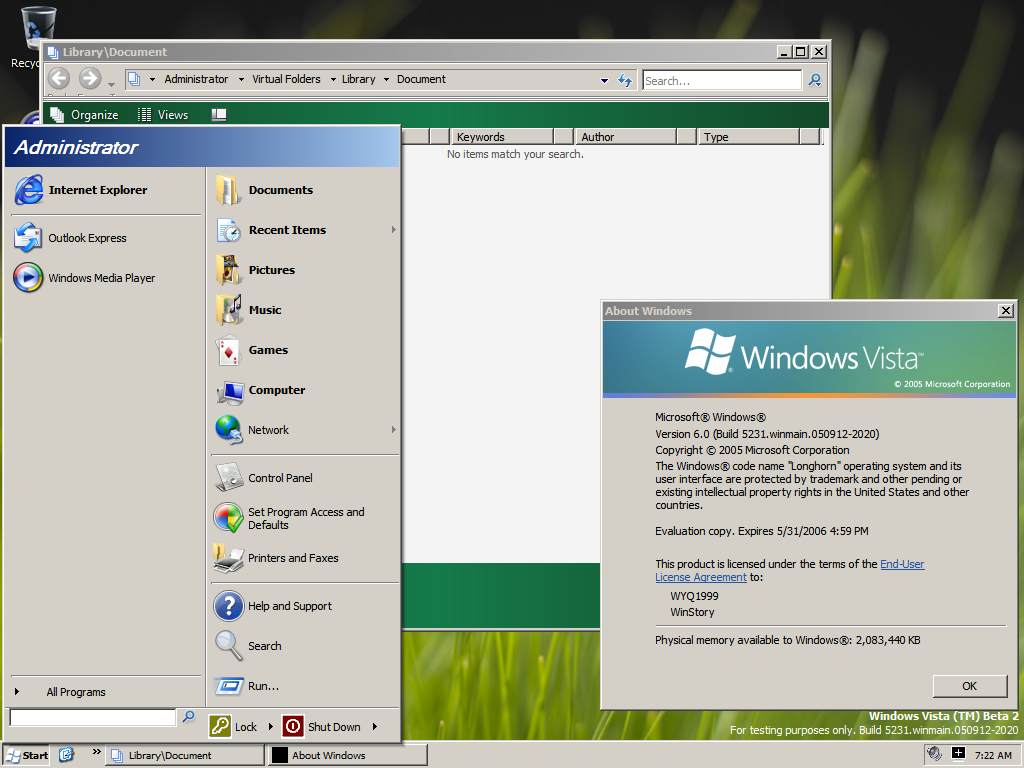Viewport: 1024px width, 768px height.
Task: Toggle the preview pane button beside Views
Action: tap(219, 115)
